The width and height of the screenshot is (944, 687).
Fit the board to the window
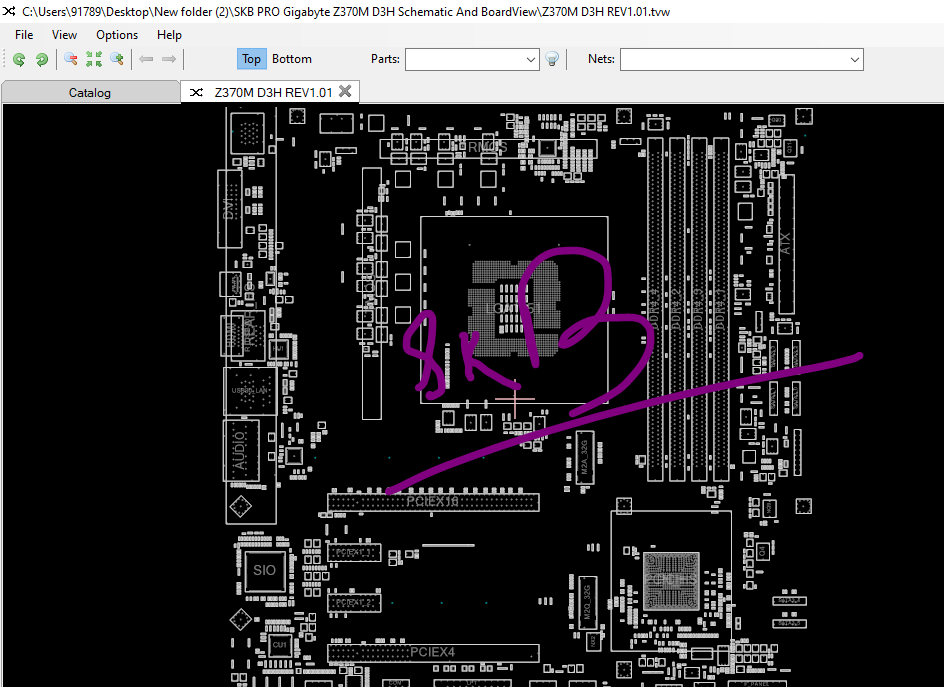coord(94,59)
